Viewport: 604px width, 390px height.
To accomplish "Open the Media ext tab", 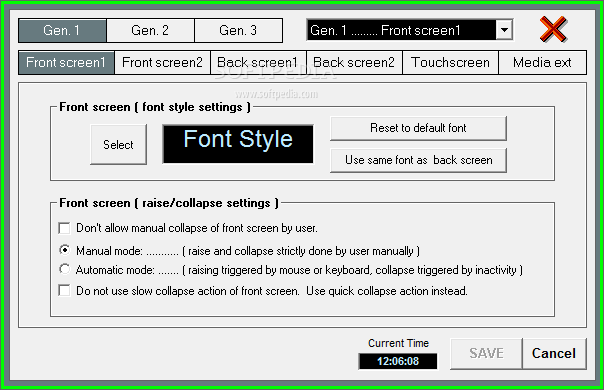I will pyautogui.click(x=542, y=62).
